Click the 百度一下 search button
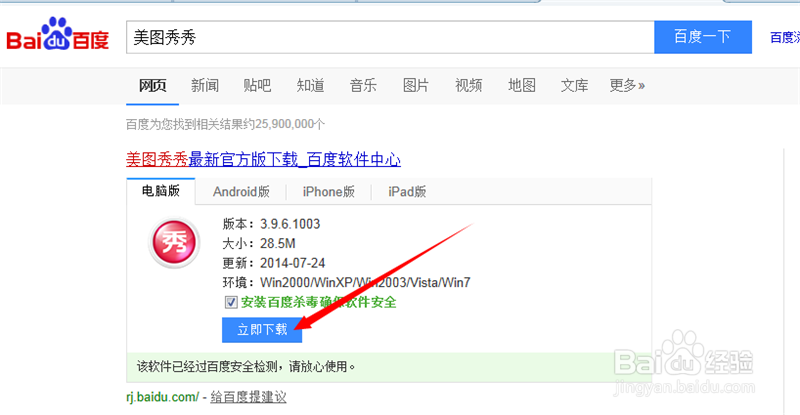 (x=703, y=37)
